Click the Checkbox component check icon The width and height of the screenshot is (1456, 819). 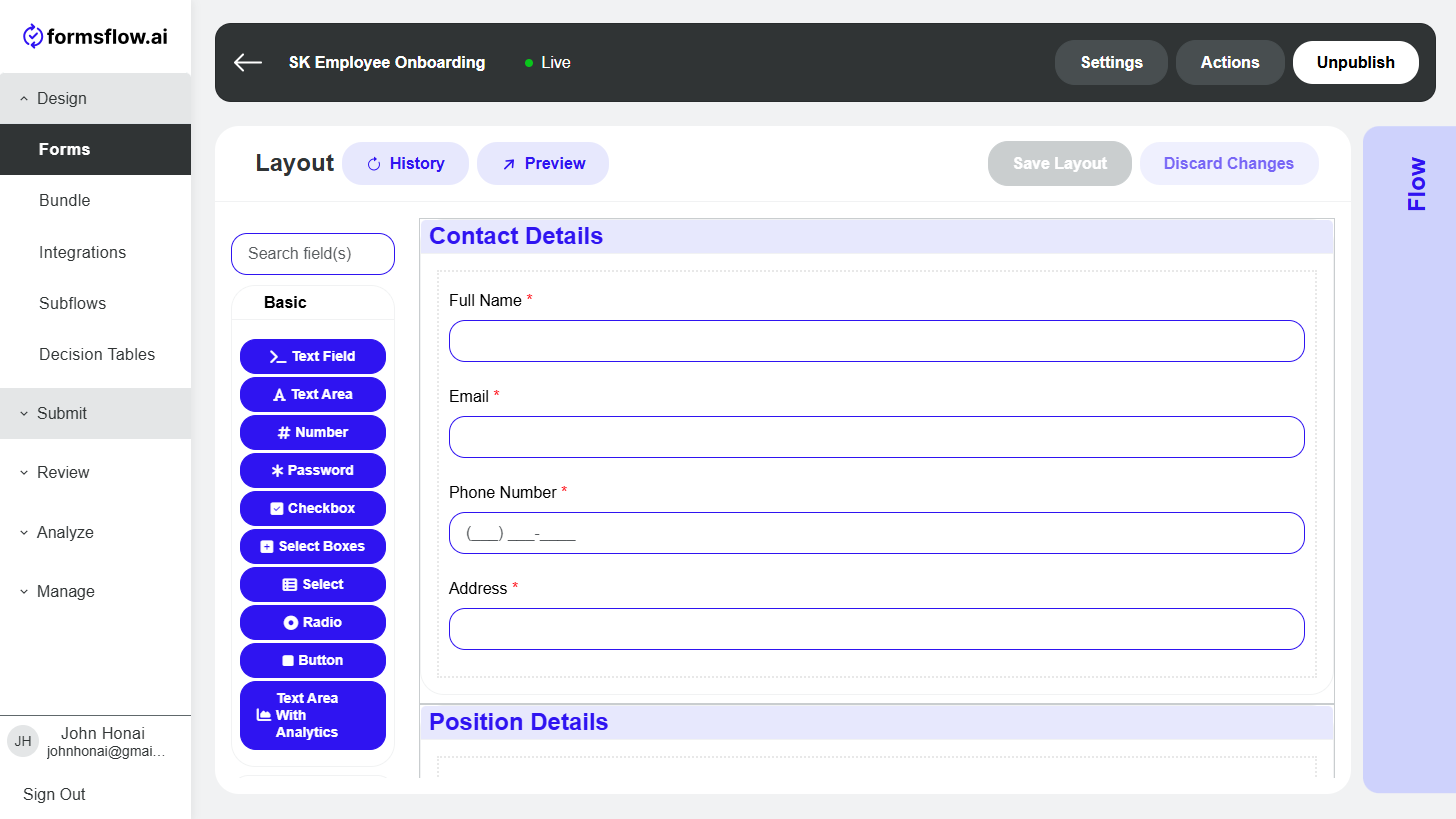coord(277,509)
